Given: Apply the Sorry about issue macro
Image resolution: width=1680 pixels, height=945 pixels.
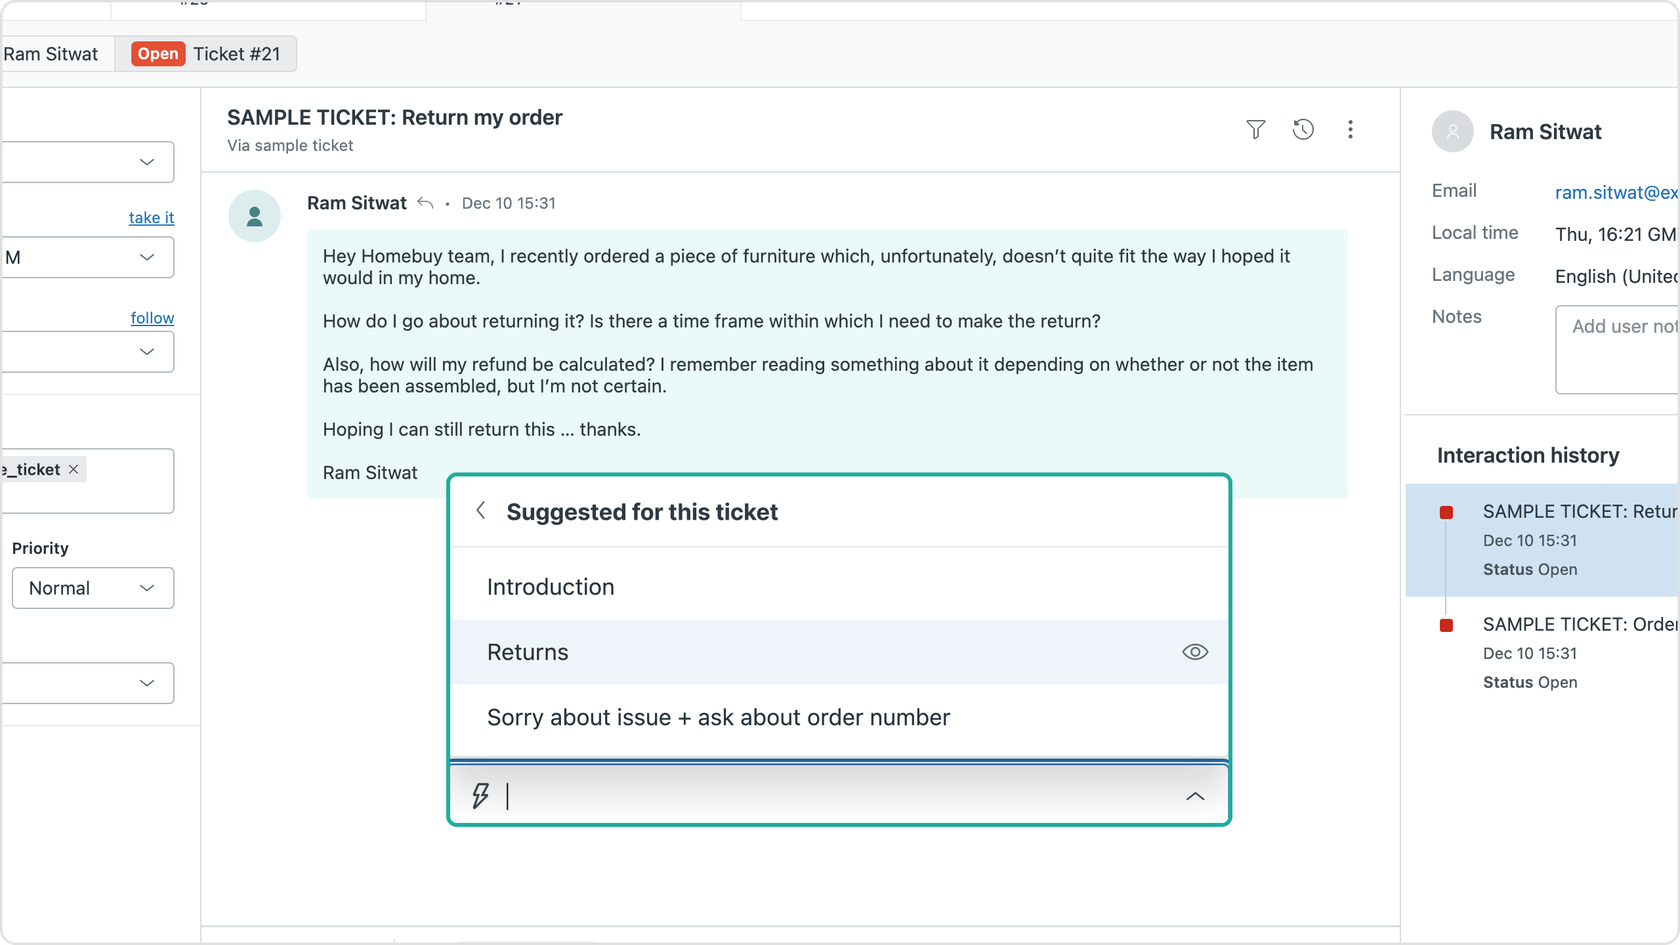Looking at the screenshot, I should (718, 717).
